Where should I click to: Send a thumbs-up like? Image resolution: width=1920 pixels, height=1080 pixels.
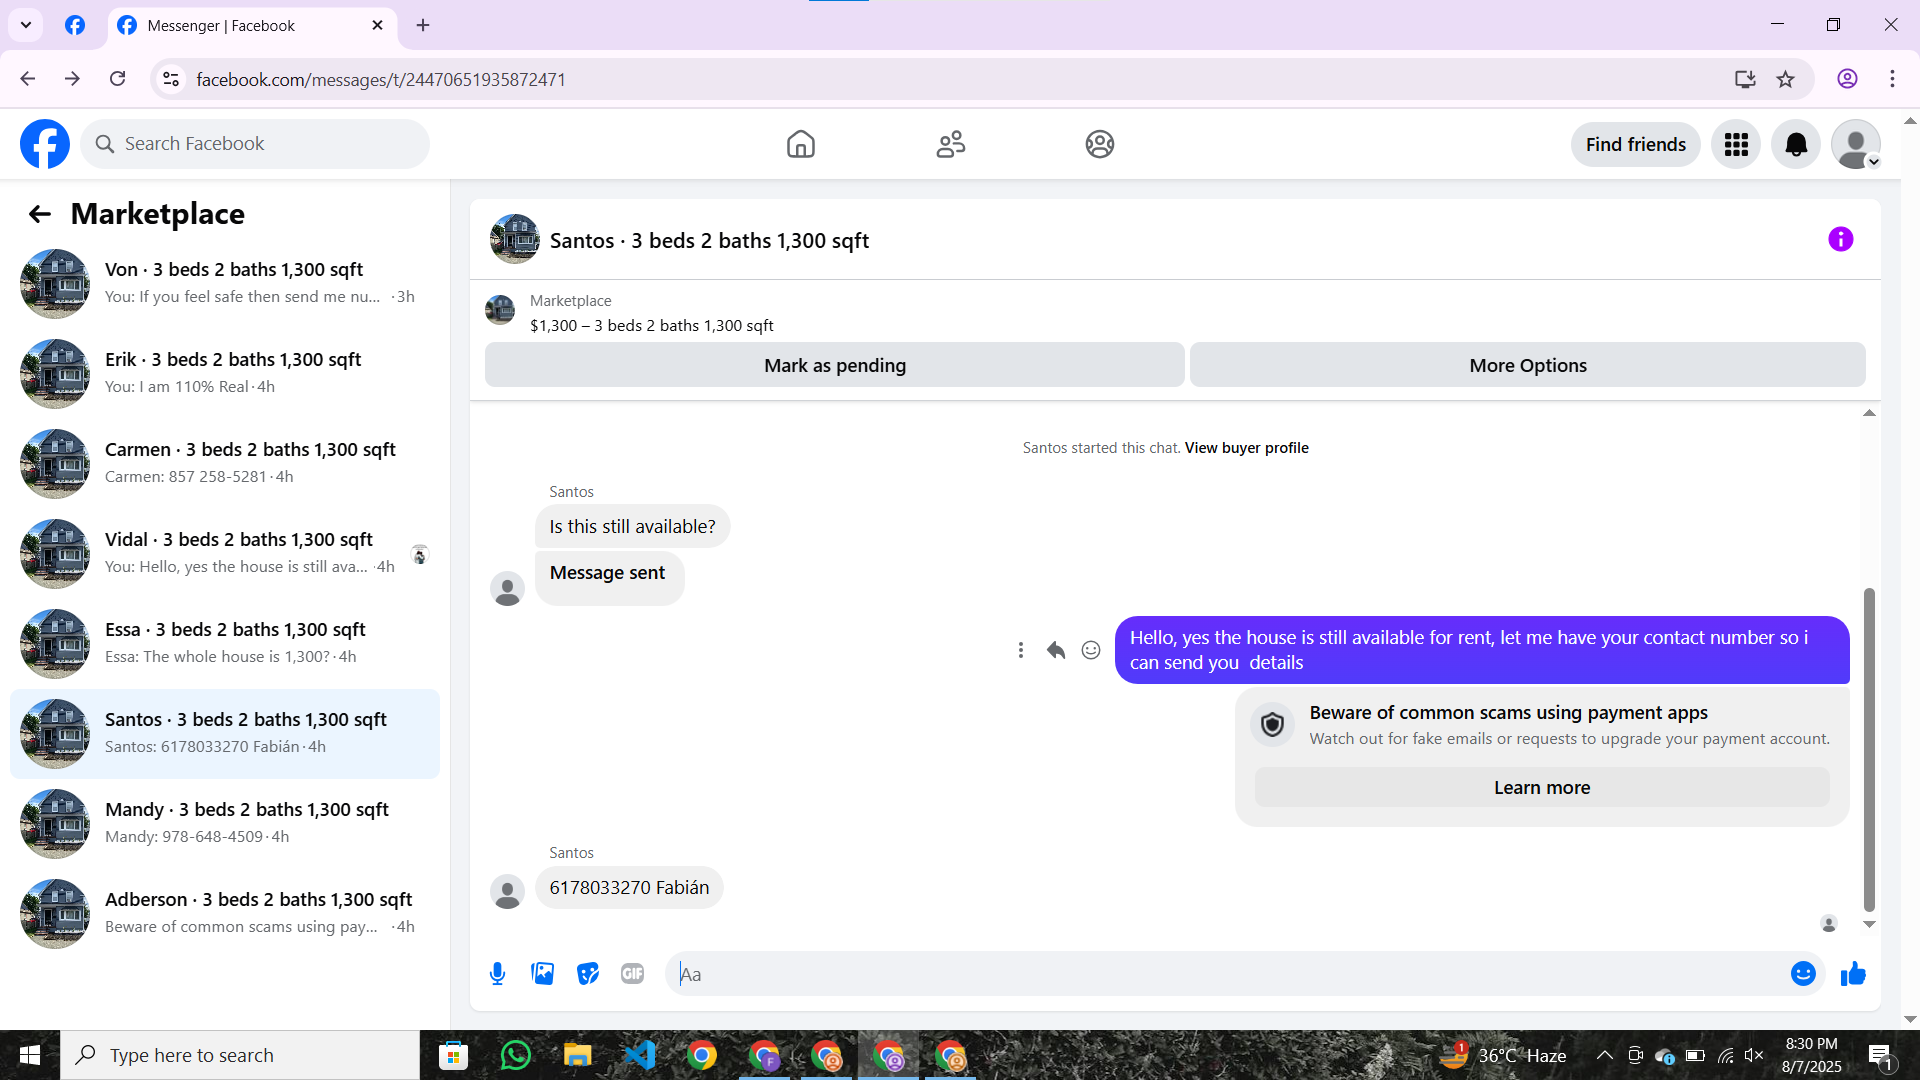(x=1853, y=973)
